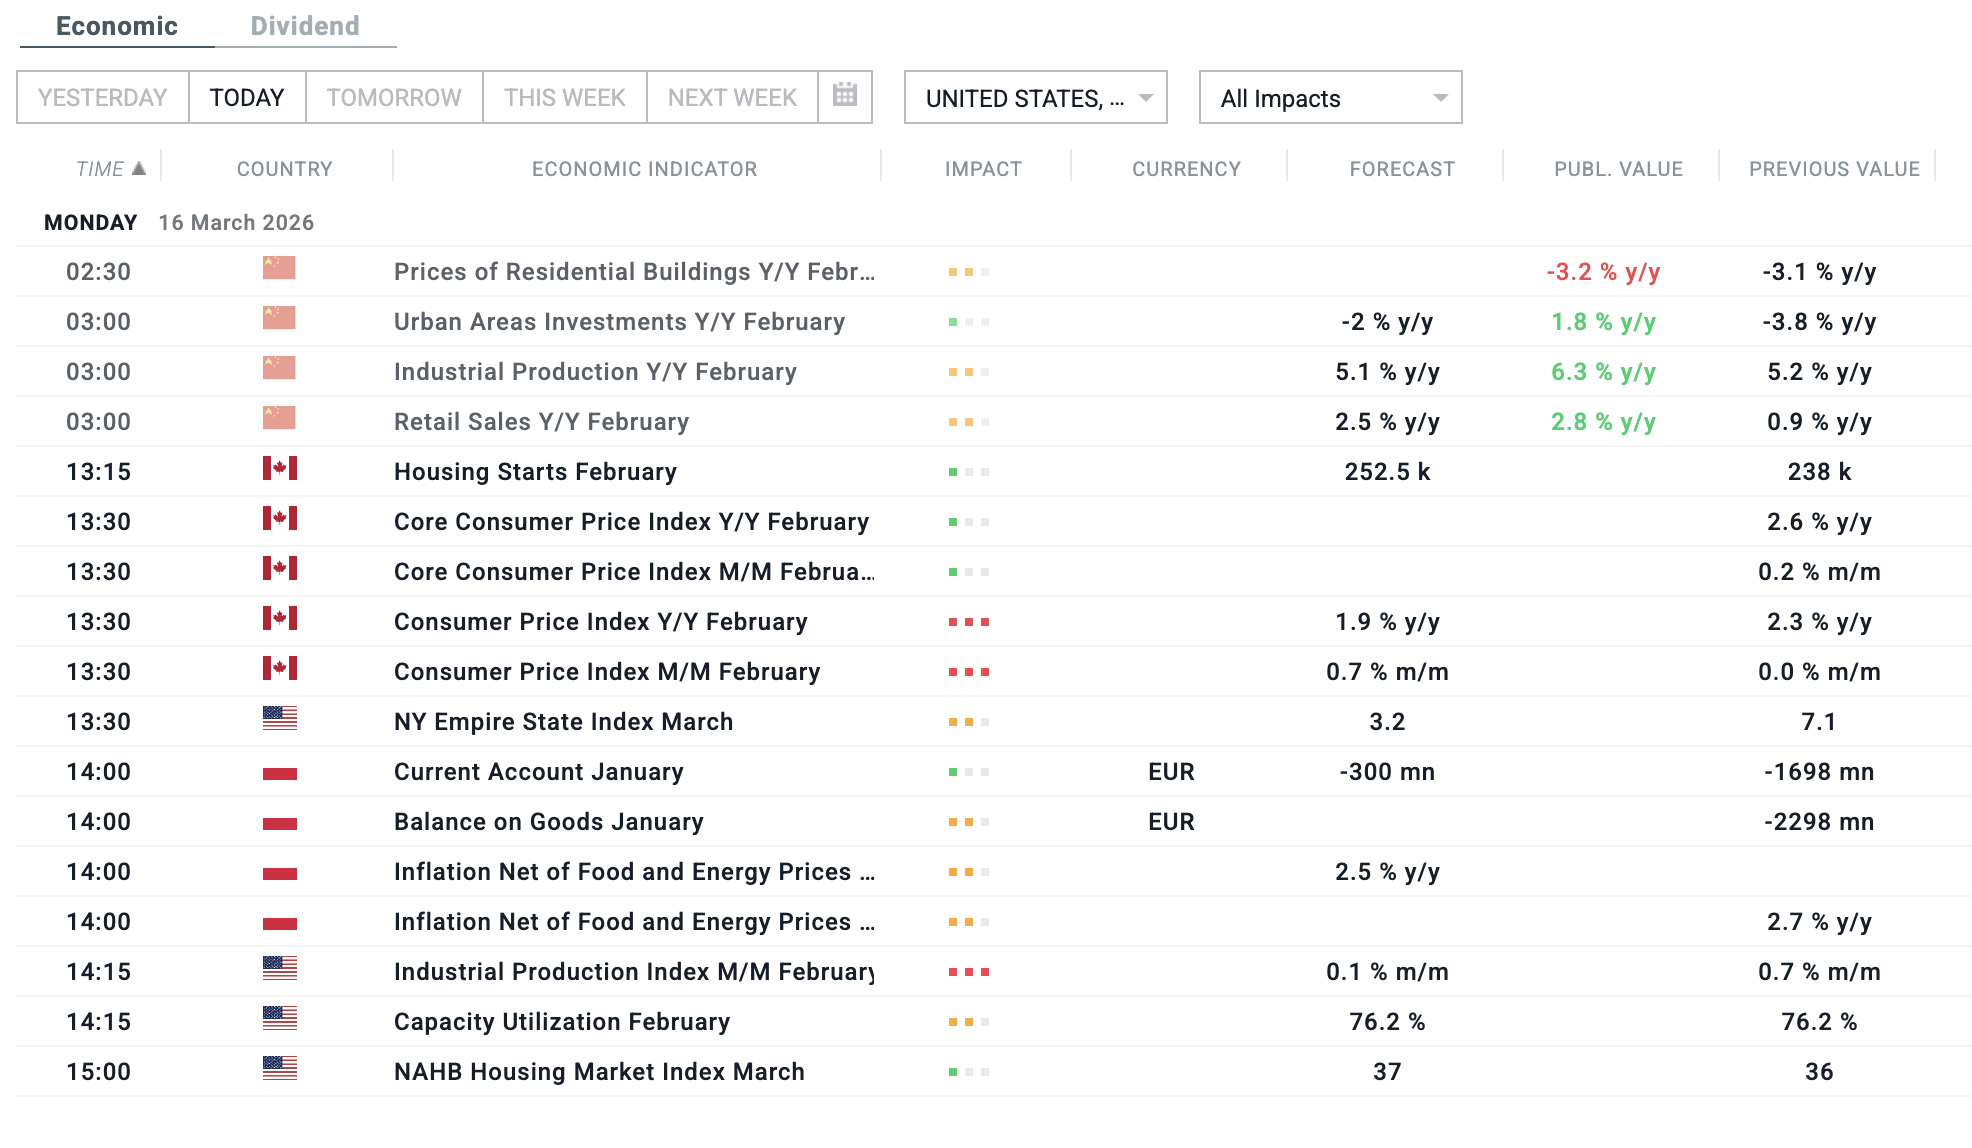Click Poland flag beside Current Account January
Screen dimensions: 1972x1148
(279, 772)
